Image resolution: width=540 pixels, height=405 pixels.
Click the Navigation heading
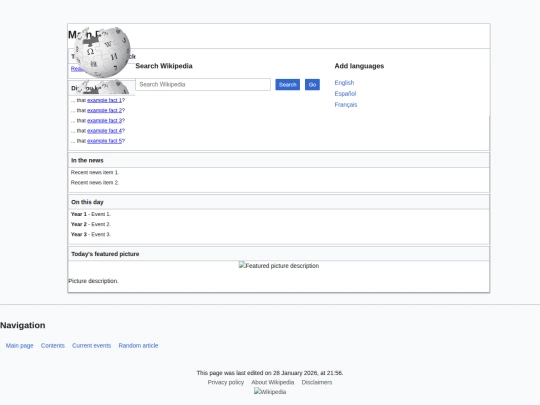coord(23,325)
